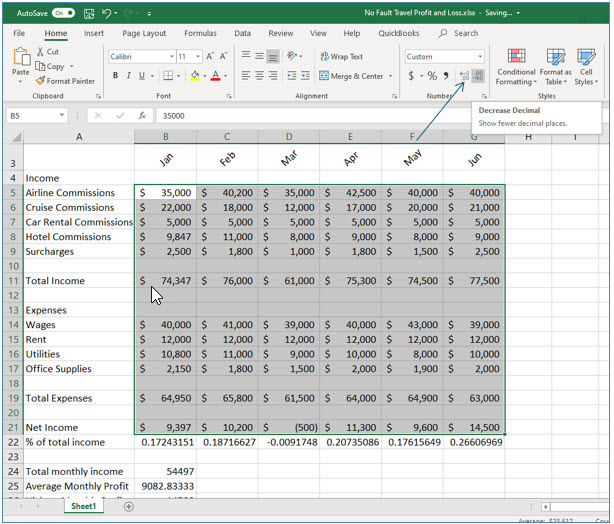This screenshot has height=524, width=614.
Task: Click the Cut scissors button
Action: click(x=47, y=52)
